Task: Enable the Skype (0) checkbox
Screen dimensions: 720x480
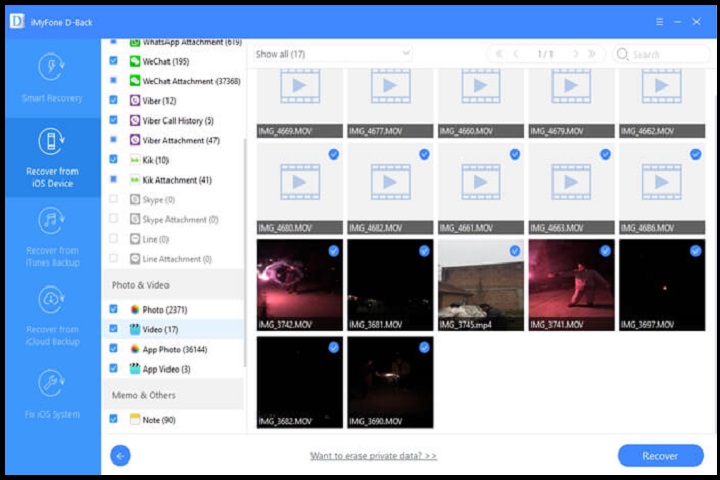Action: [x=113, y=200]
